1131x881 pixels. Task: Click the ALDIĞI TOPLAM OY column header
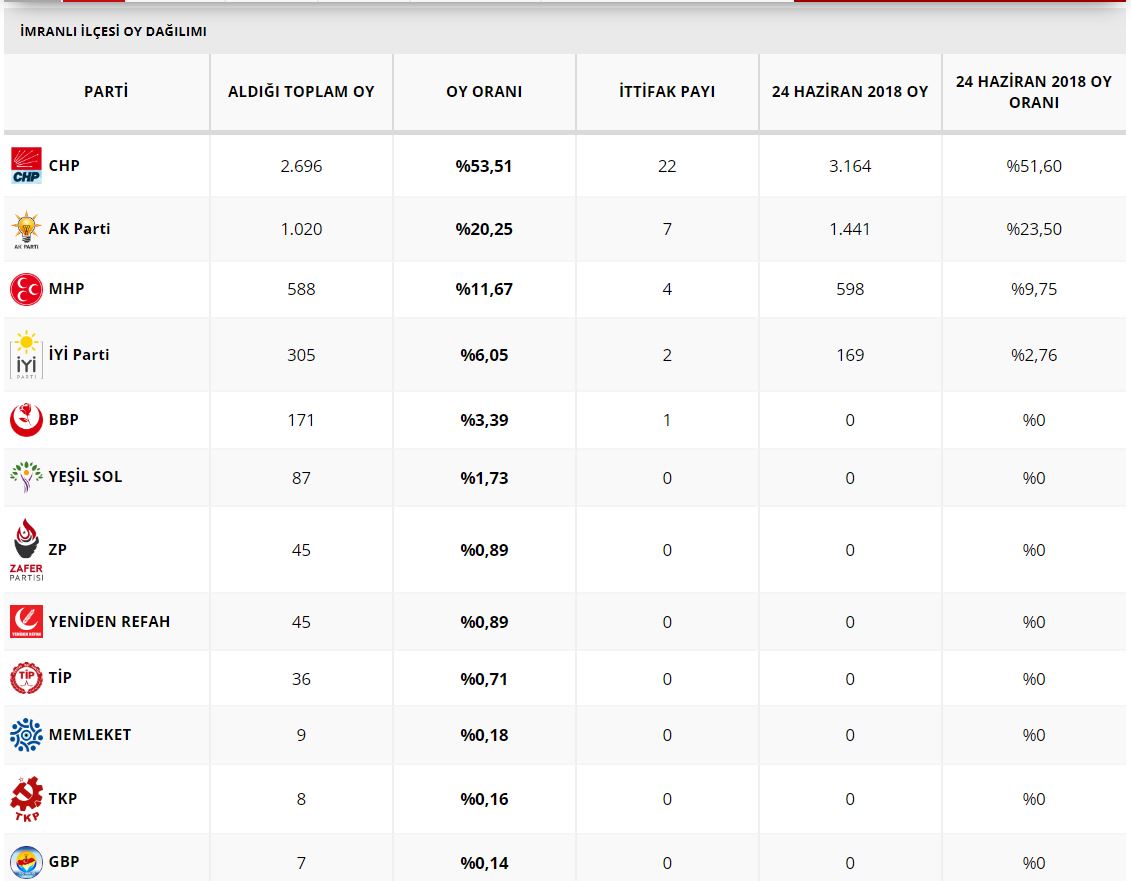tap(301, 92)
